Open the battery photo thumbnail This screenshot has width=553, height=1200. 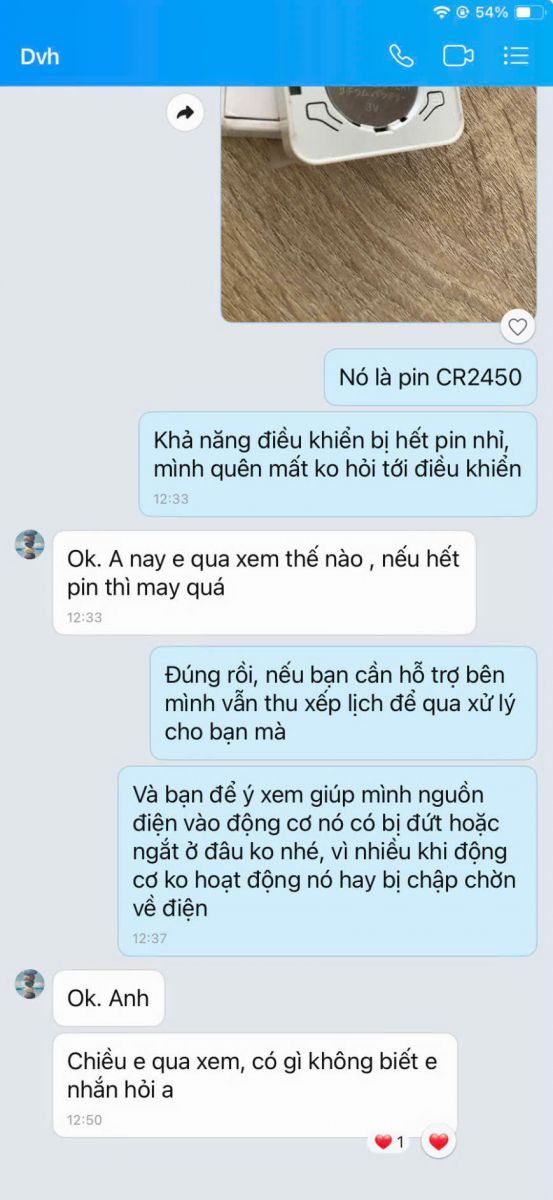[378, 204]
